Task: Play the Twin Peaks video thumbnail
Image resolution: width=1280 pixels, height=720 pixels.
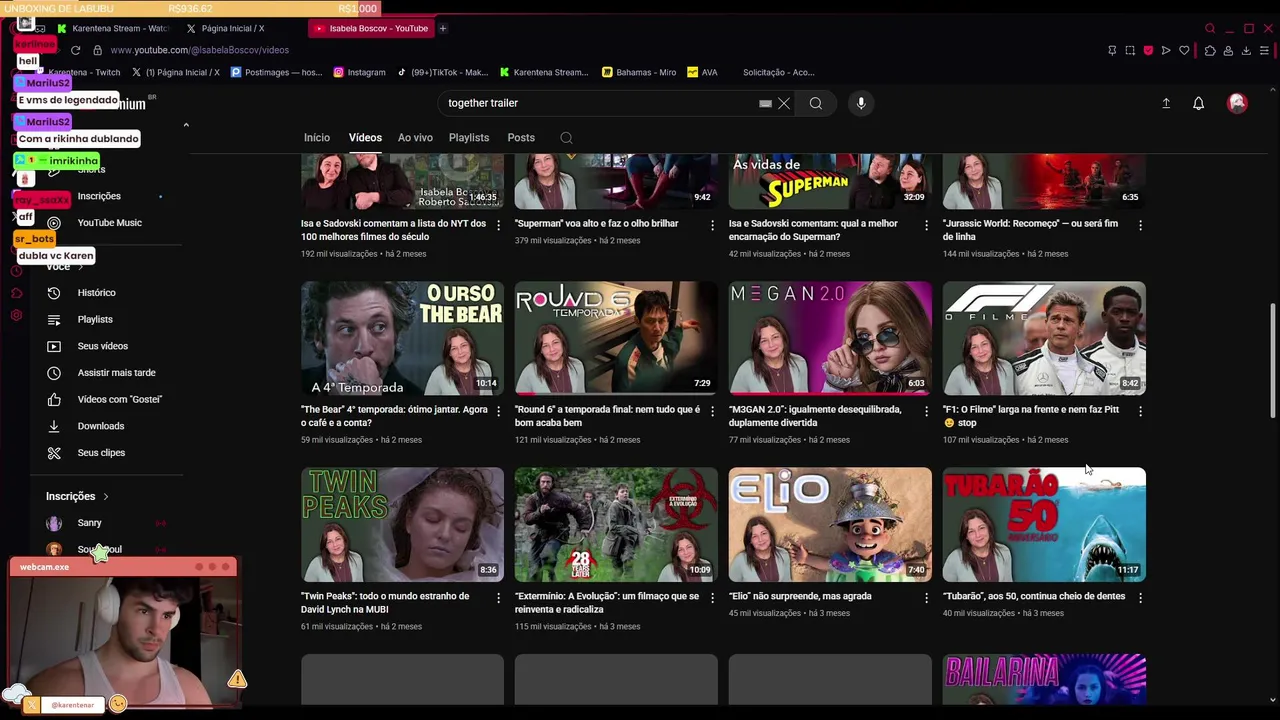Action: (x=402, y=524)
